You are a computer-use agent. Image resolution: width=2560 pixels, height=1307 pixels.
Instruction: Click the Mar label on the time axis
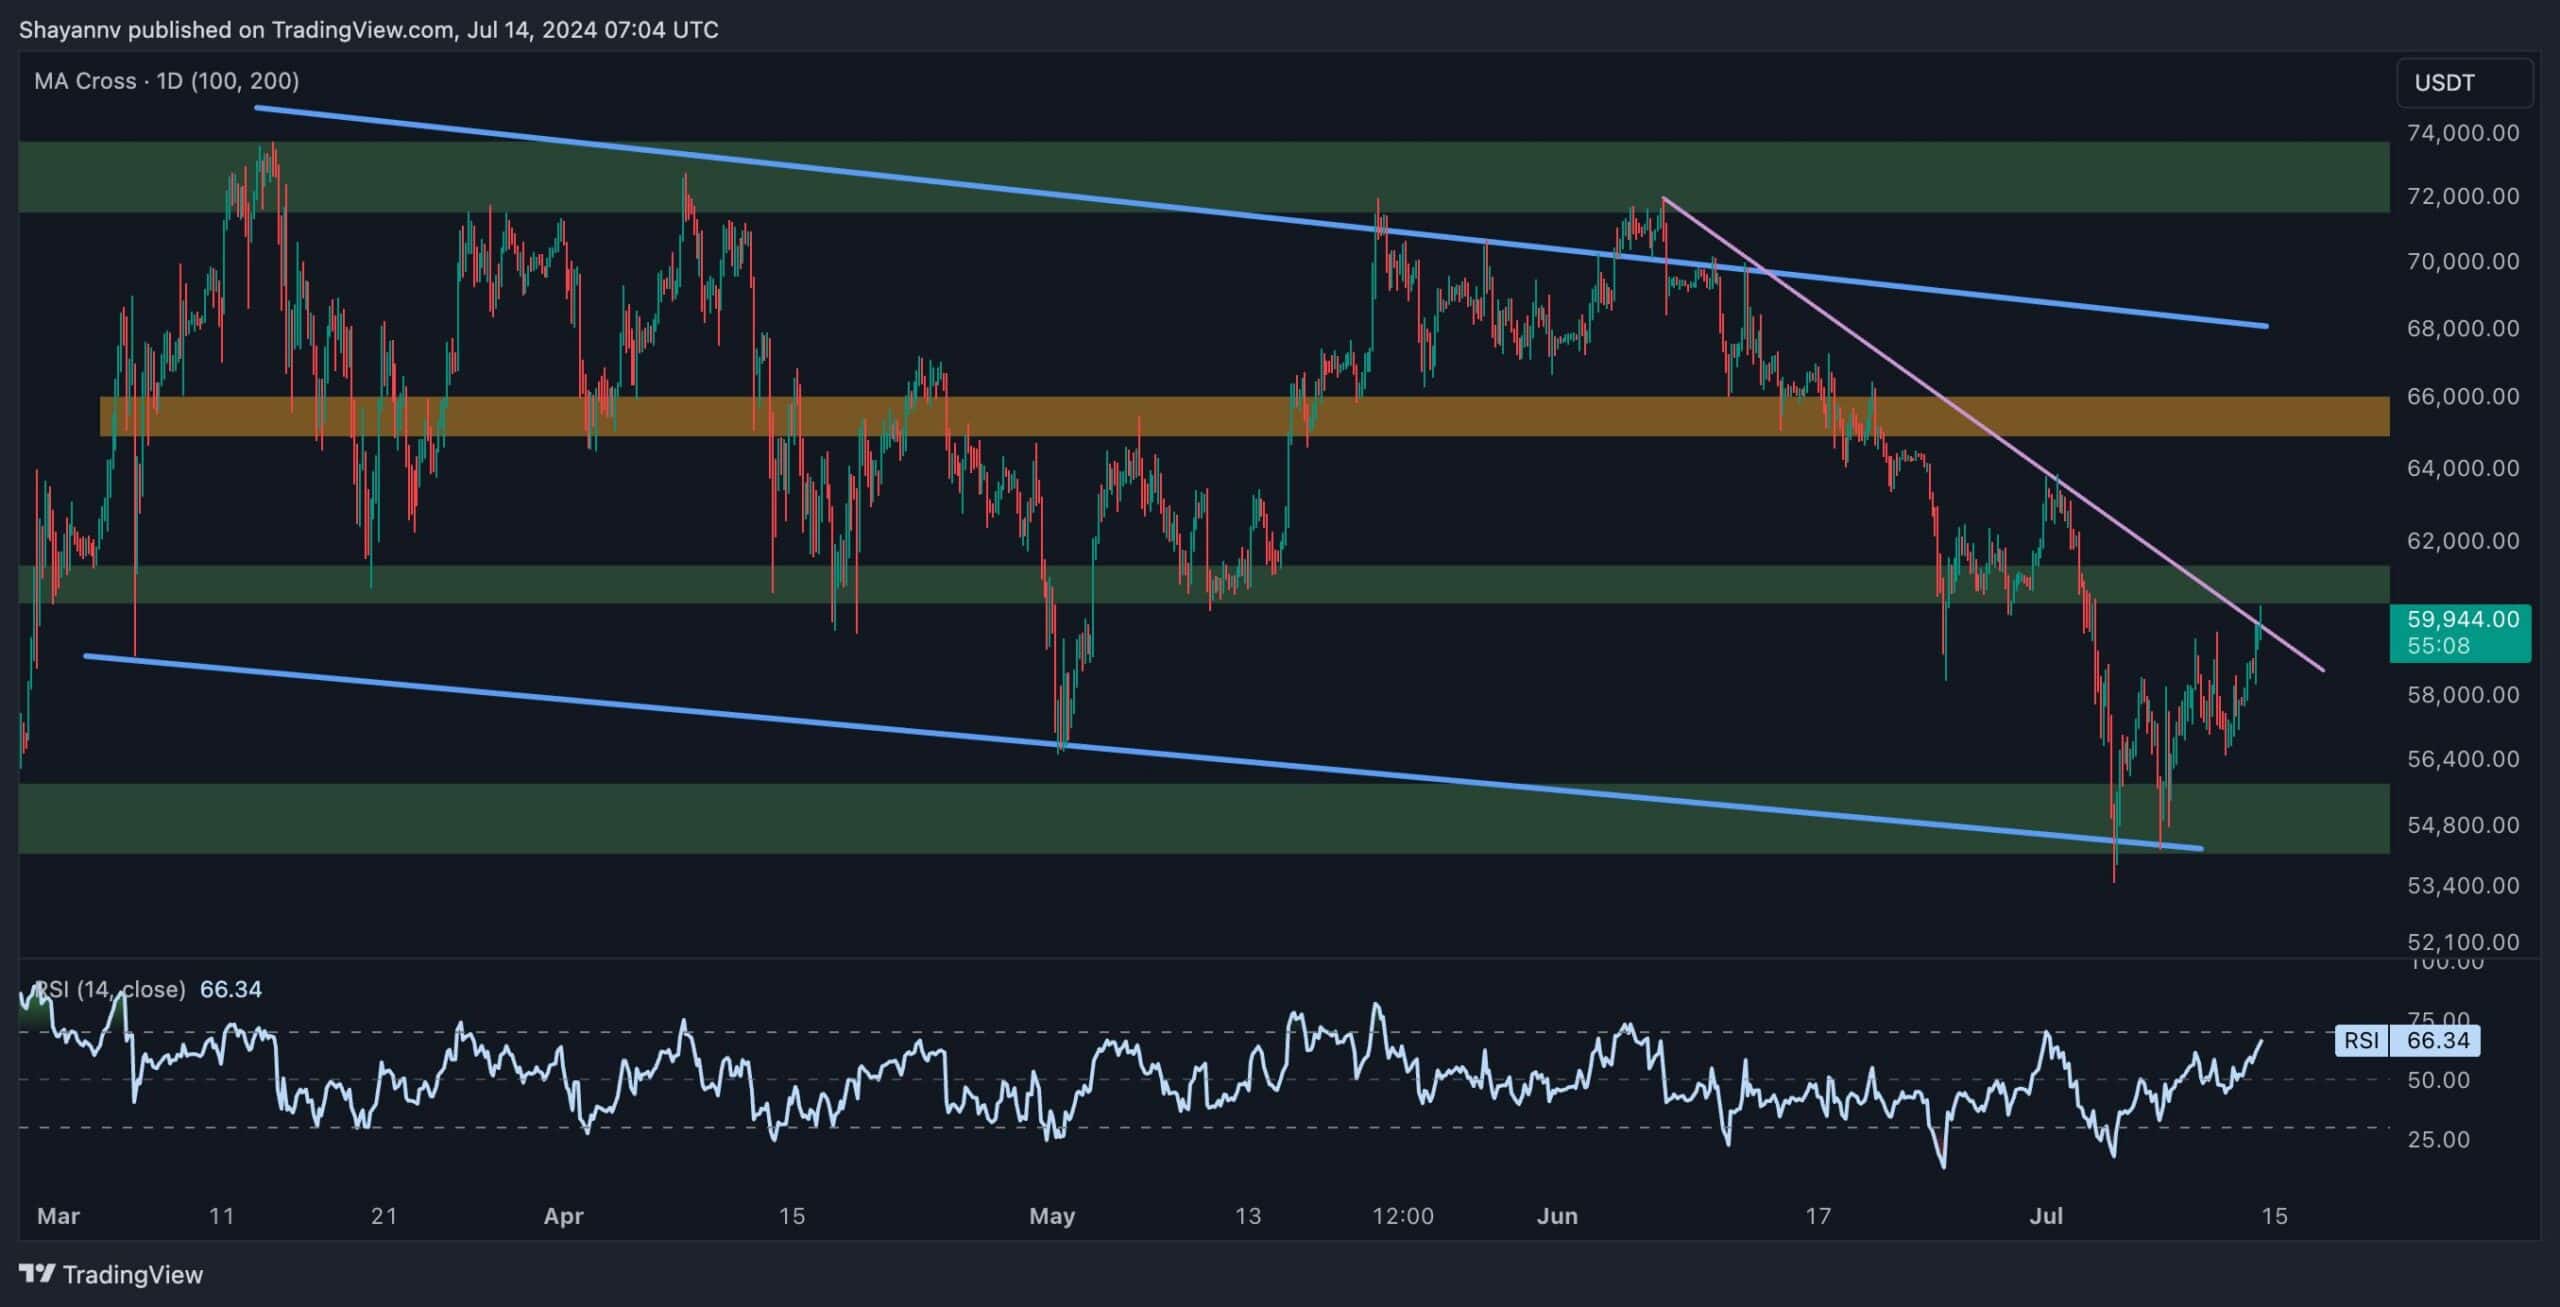(x=58, y=1216)
